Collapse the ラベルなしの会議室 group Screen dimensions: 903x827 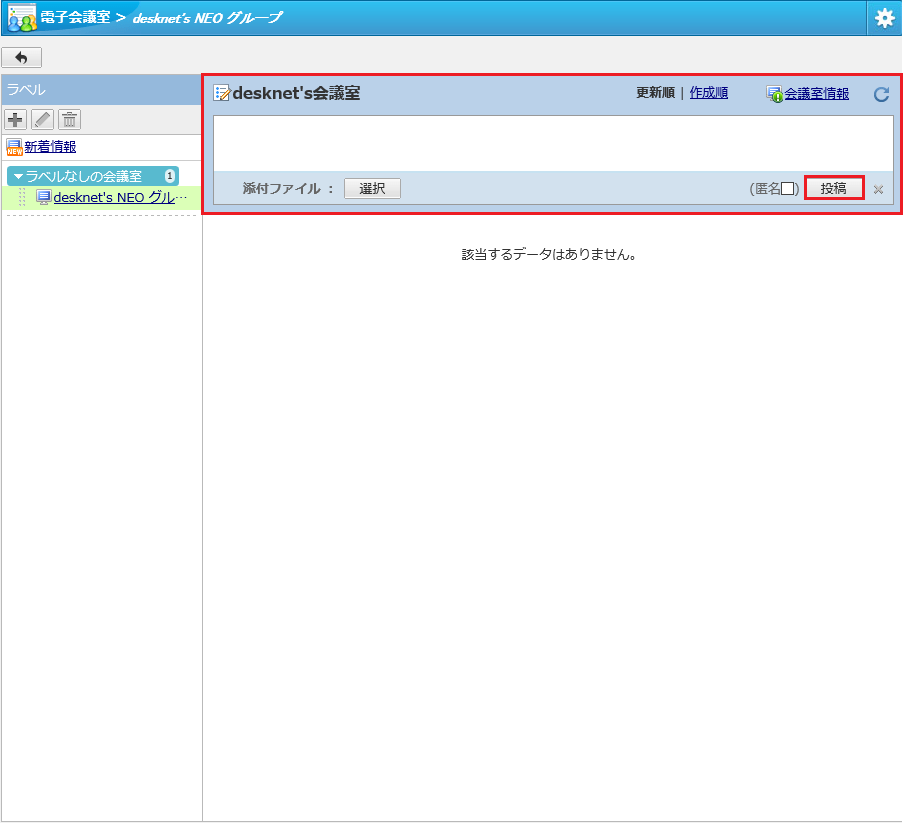click(18, 176)
